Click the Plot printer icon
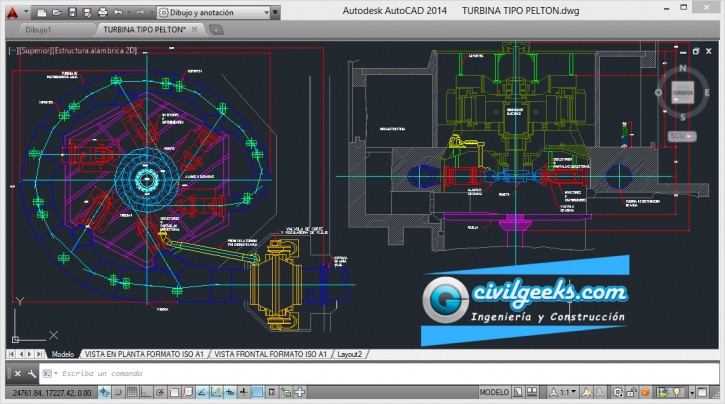This screenshot has width=725, height=404. point(103,12)
